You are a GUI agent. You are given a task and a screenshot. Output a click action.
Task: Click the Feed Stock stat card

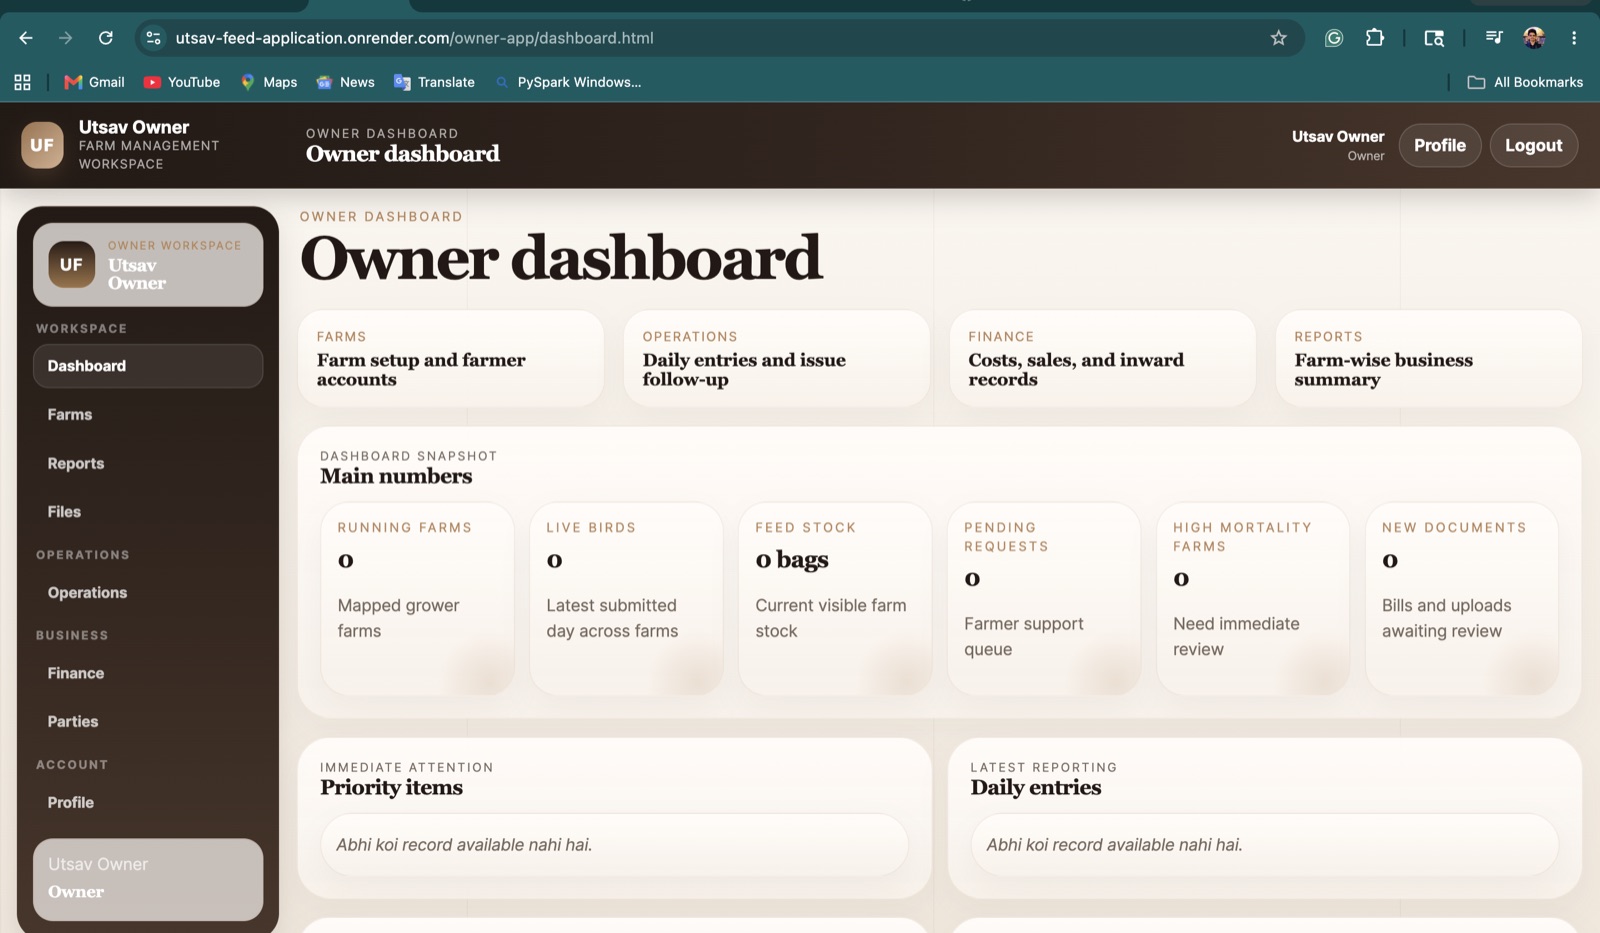click(x=836, y=598)
